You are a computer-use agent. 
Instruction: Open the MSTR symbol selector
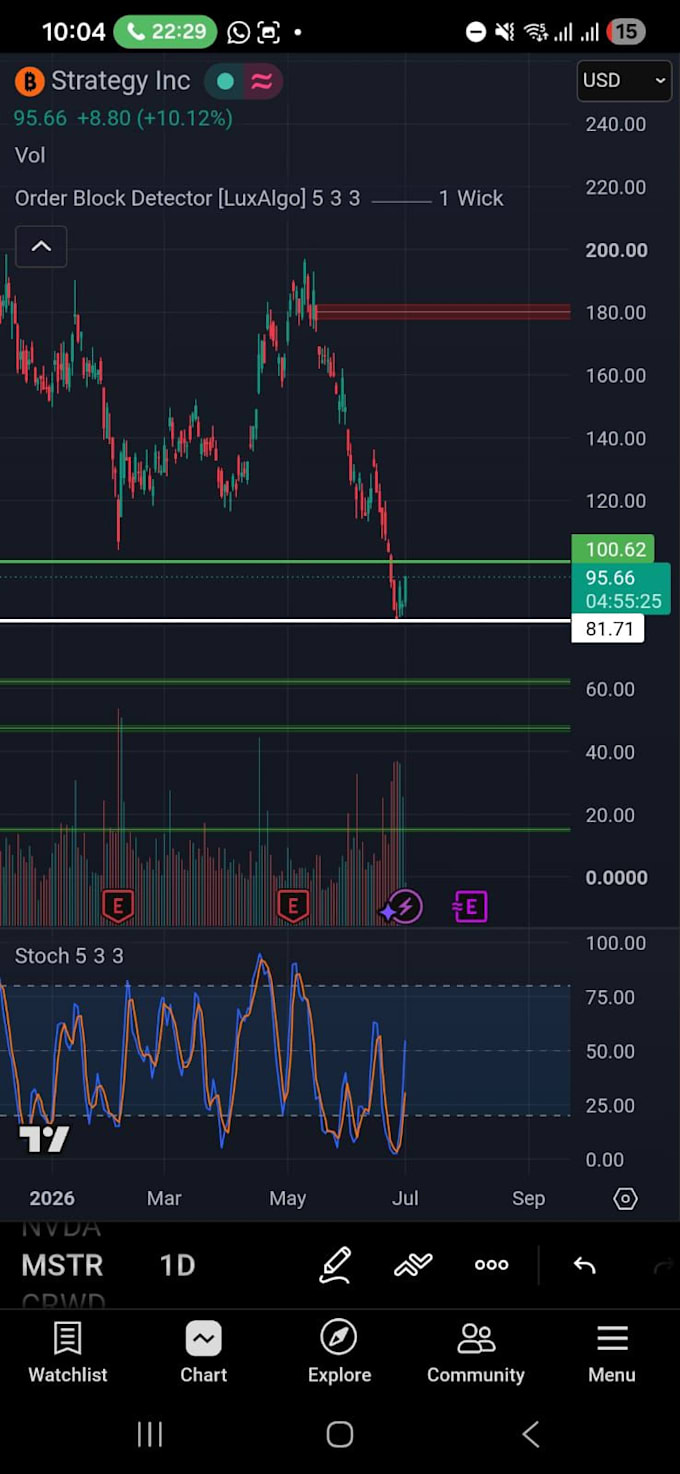coord(62,1265)
